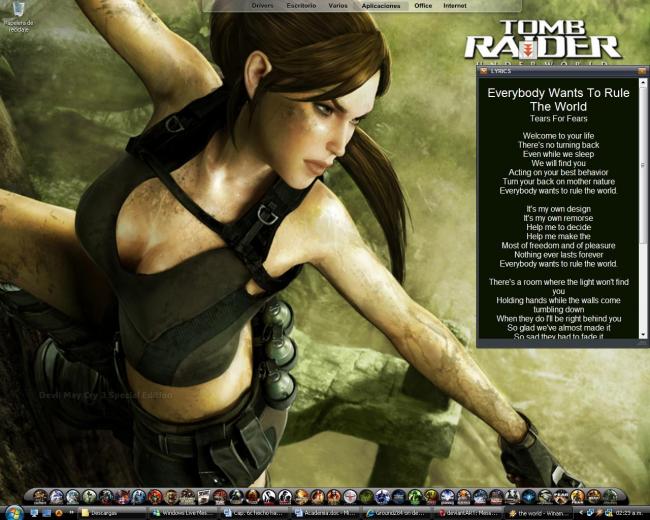Click the Winamp lightning bolt tray icon
Image resolution: width=650 pixels, height=520 pixels.
pyautogui.click(x=600, y=513)
